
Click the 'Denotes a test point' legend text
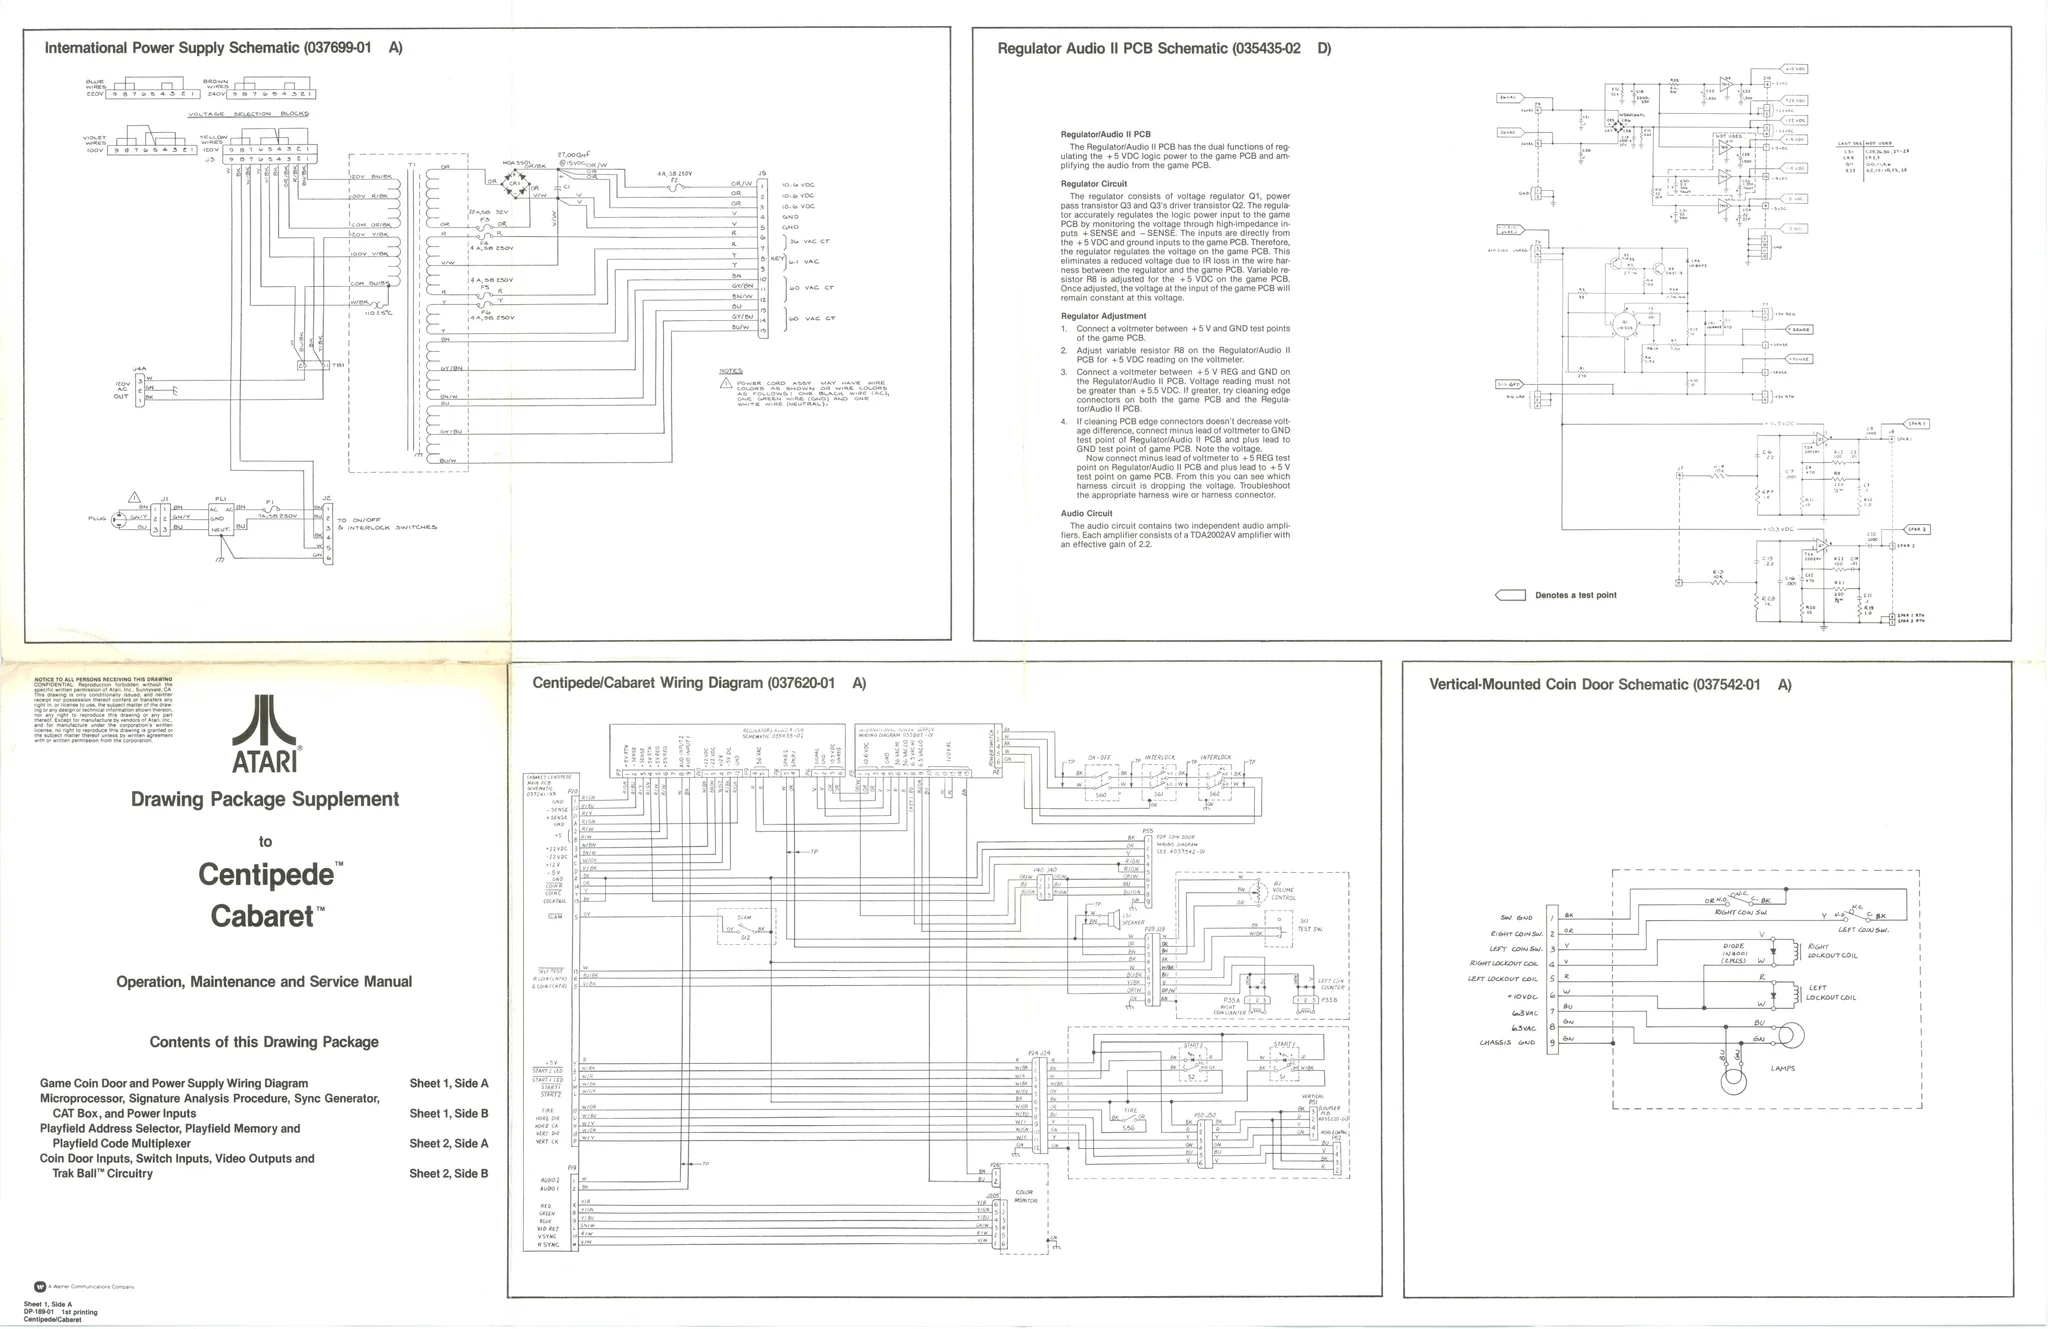pyautogui.click(x=1576, y=595)
